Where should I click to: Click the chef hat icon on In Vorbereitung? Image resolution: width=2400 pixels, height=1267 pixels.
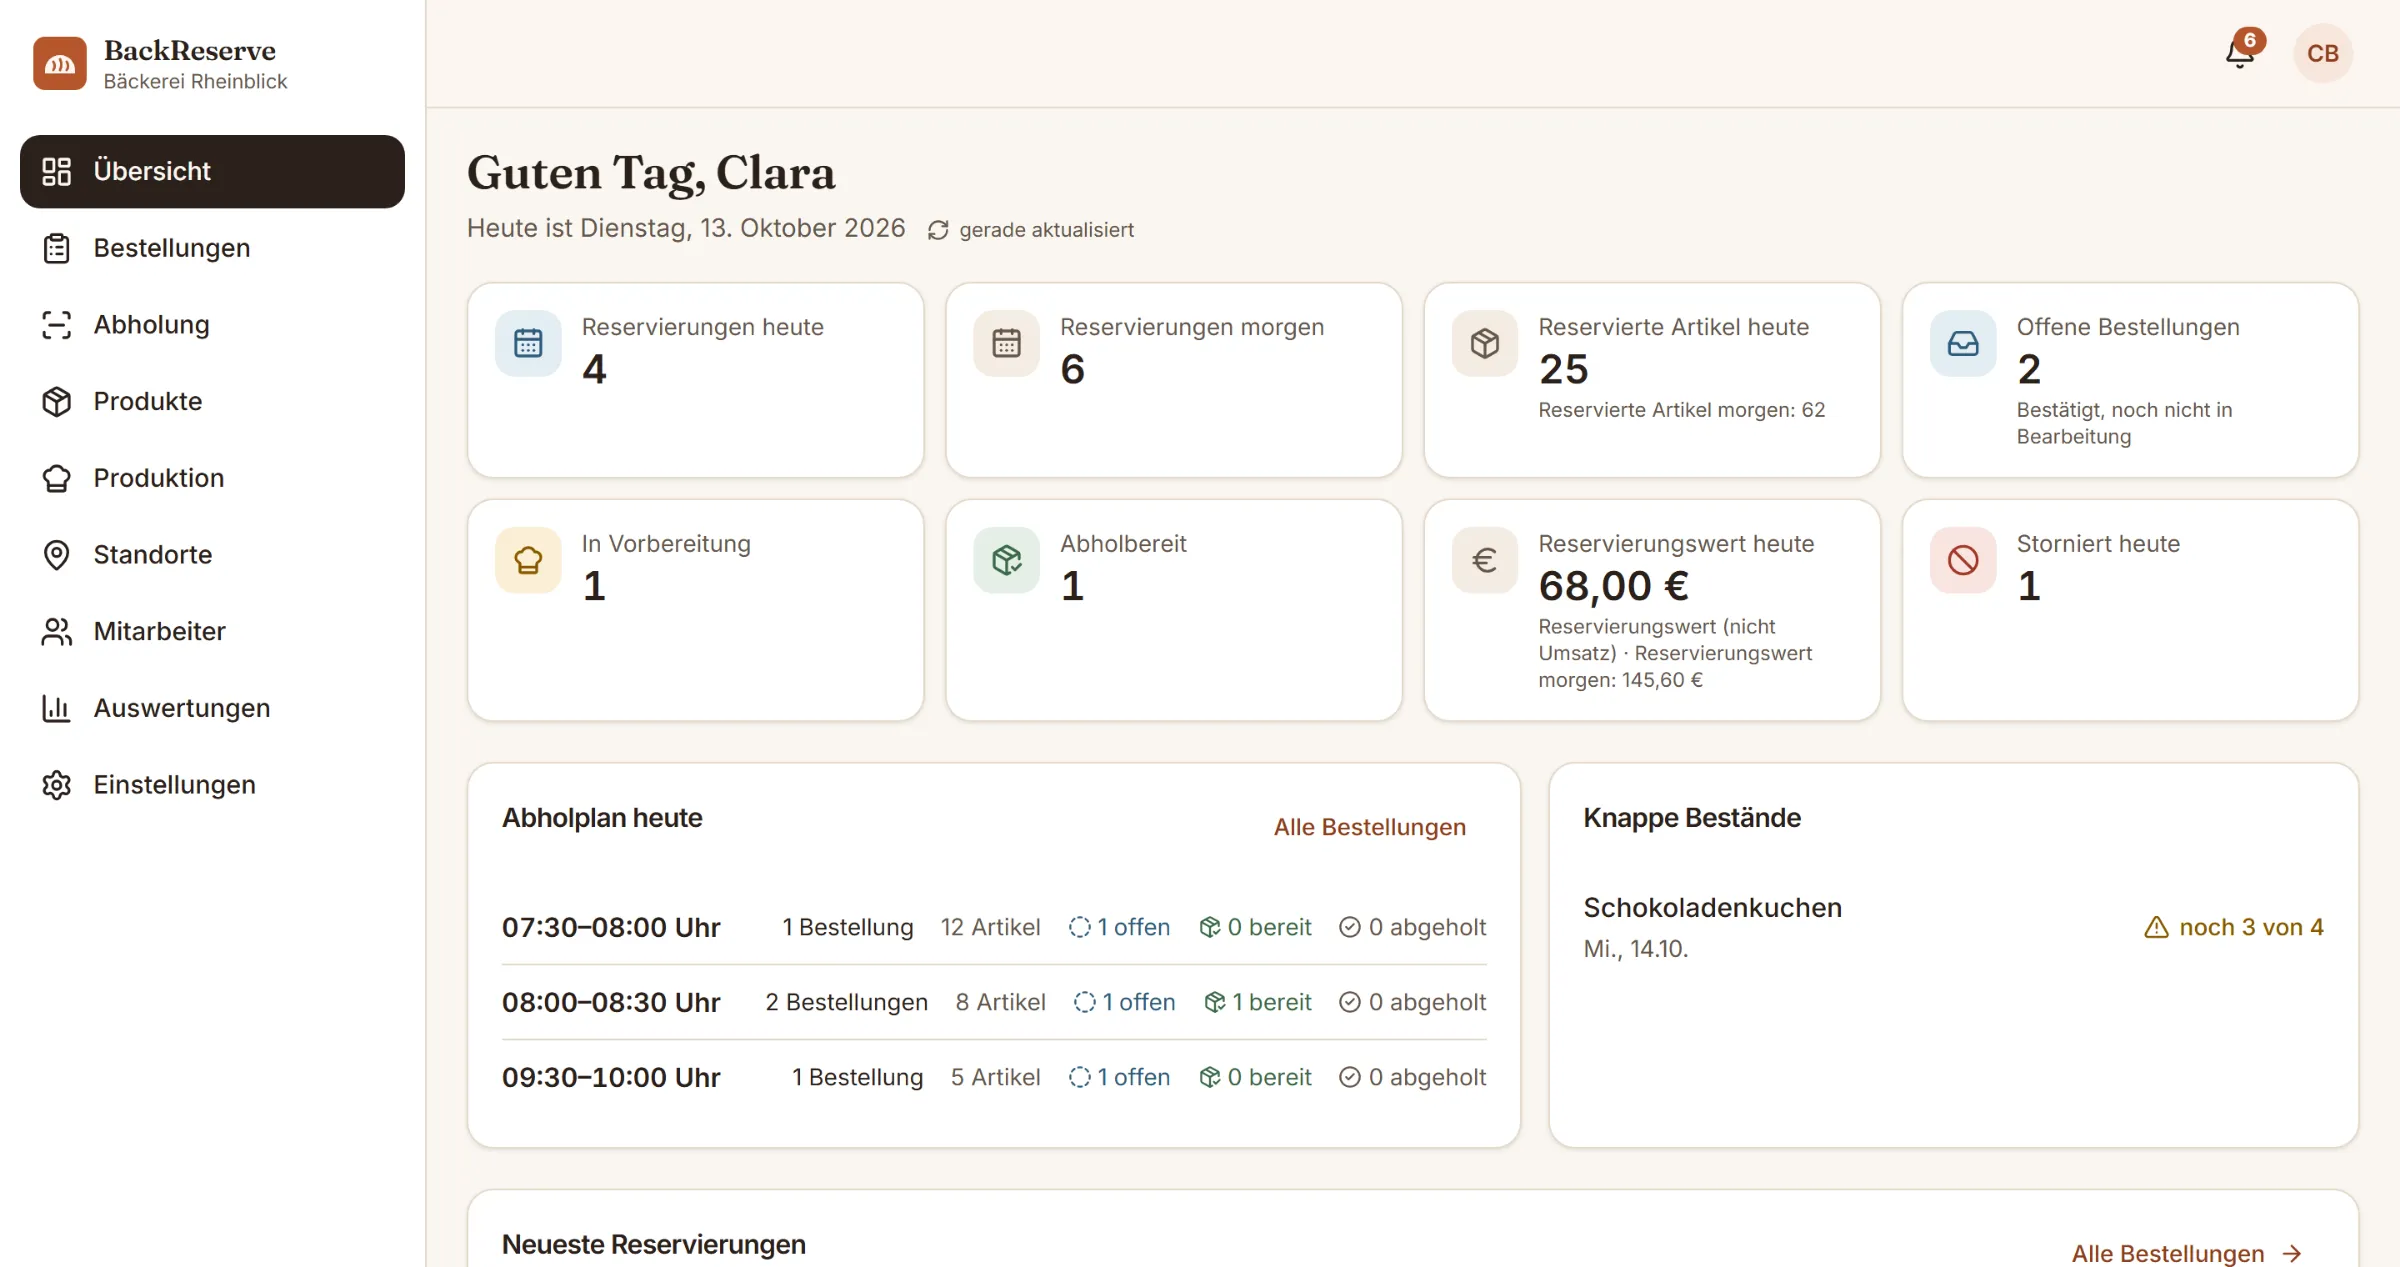(528, 560)
